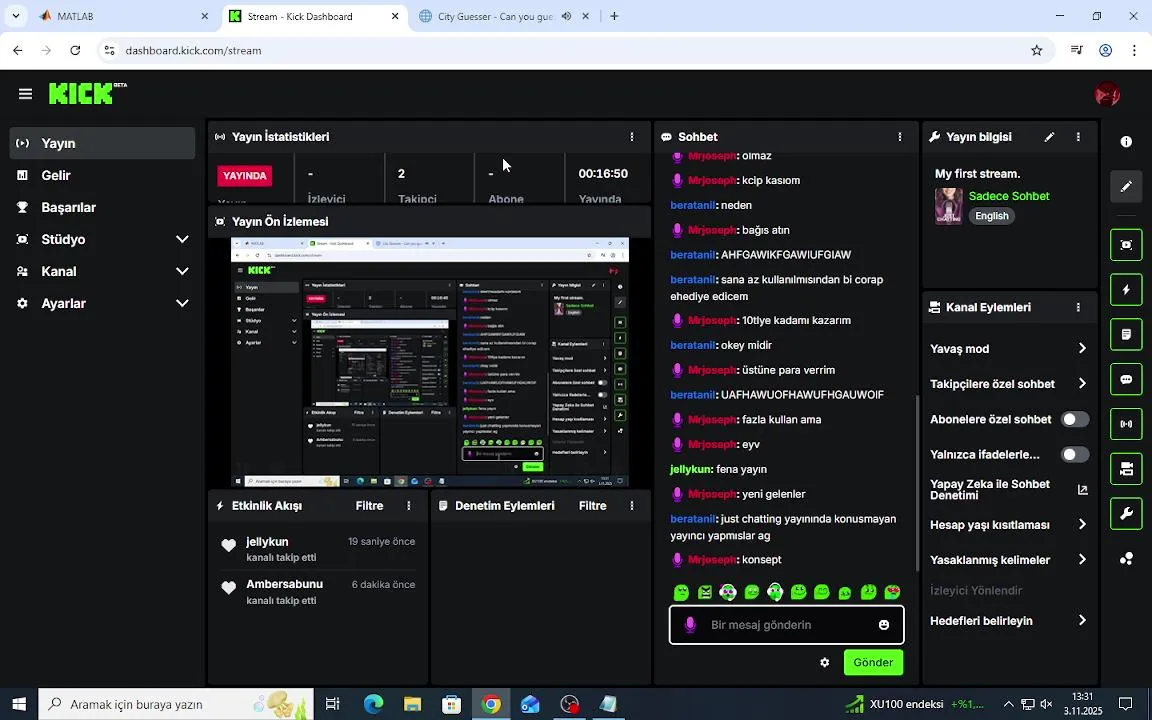Open the browser tab search dropdown
The image size is (1152, 720).
(15, 15)
